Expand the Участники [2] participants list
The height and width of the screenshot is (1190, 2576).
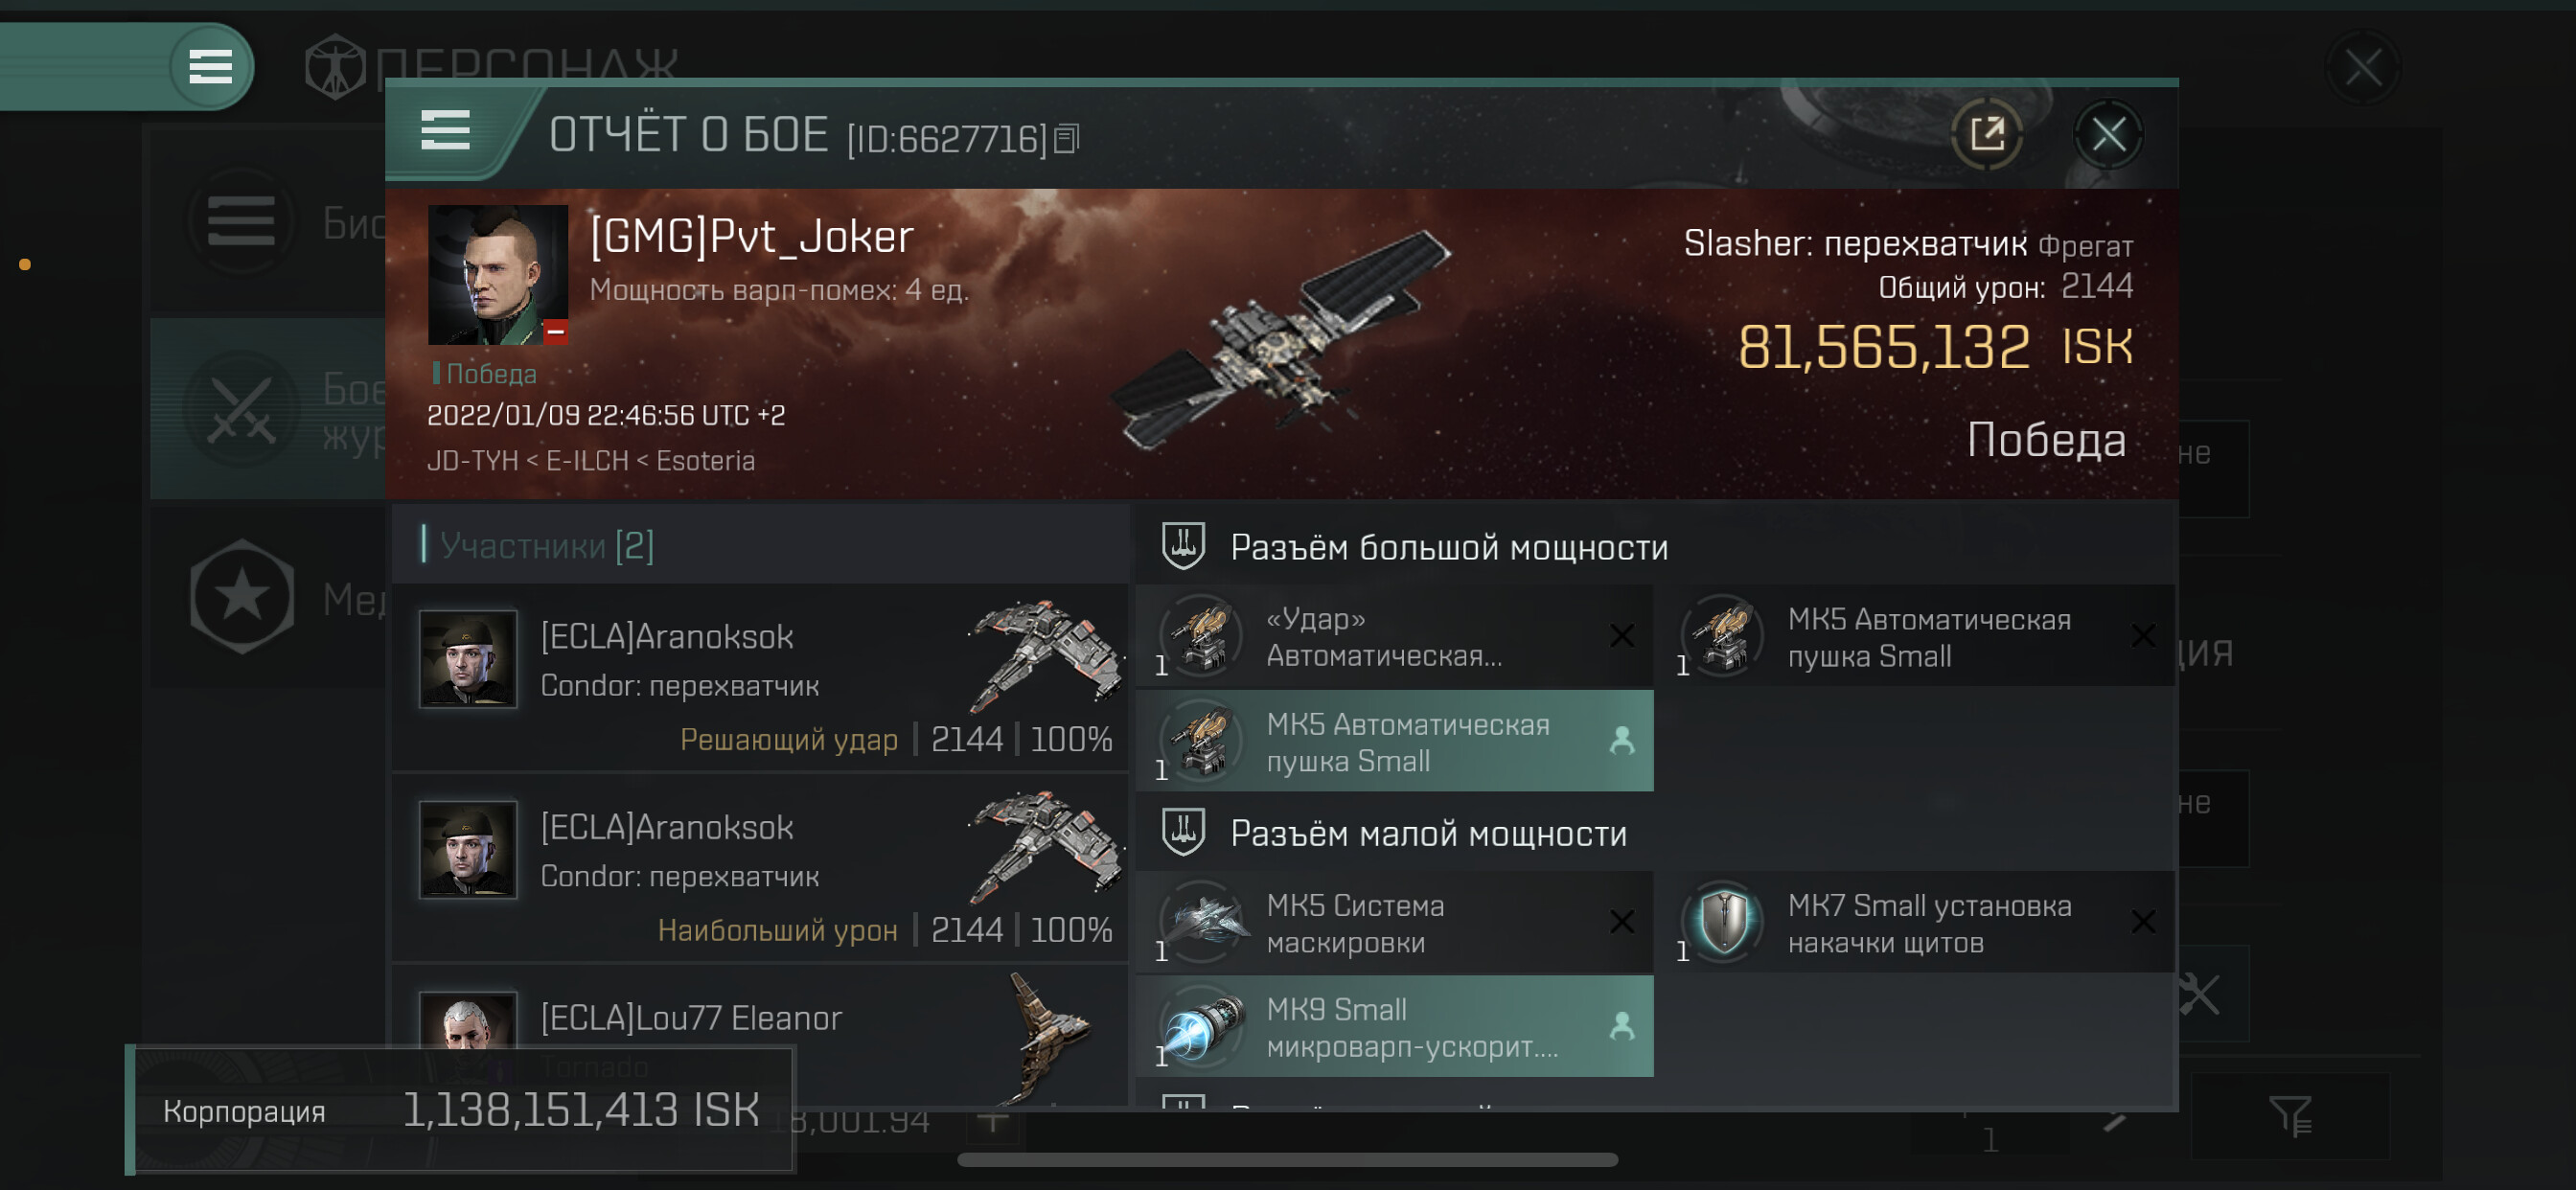pos(546,546)
